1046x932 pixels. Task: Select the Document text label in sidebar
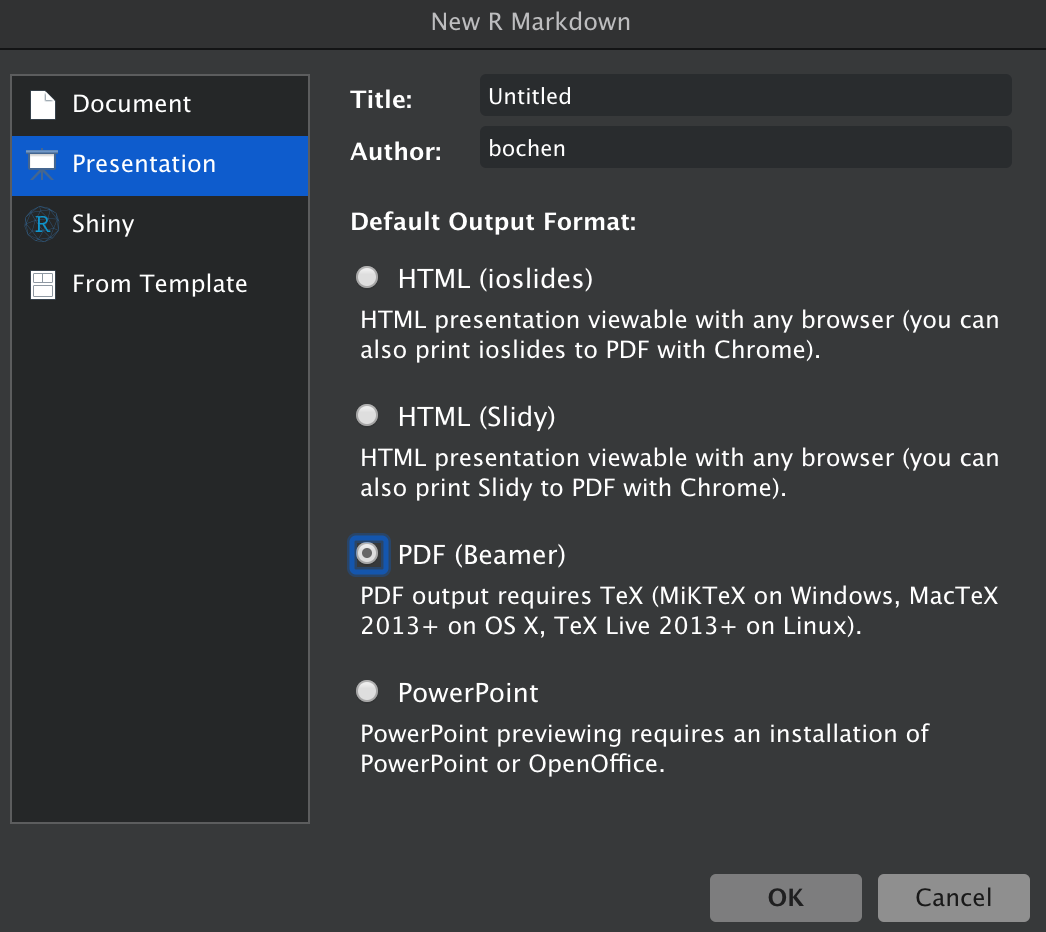tap(131, 104)
